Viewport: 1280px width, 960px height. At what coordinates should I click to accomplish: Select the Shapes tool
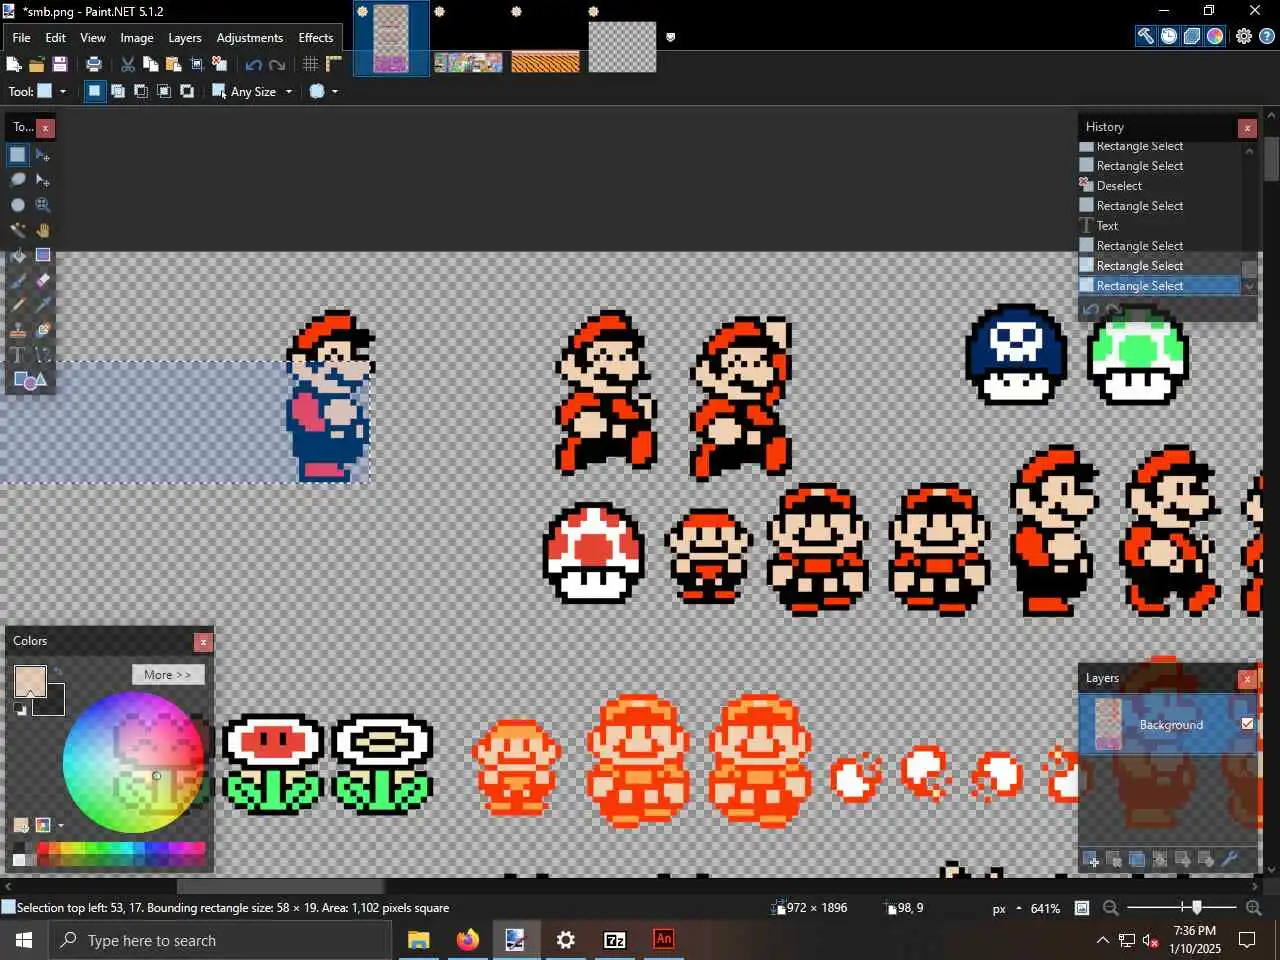pyautogui.click(x=30, y=380)
